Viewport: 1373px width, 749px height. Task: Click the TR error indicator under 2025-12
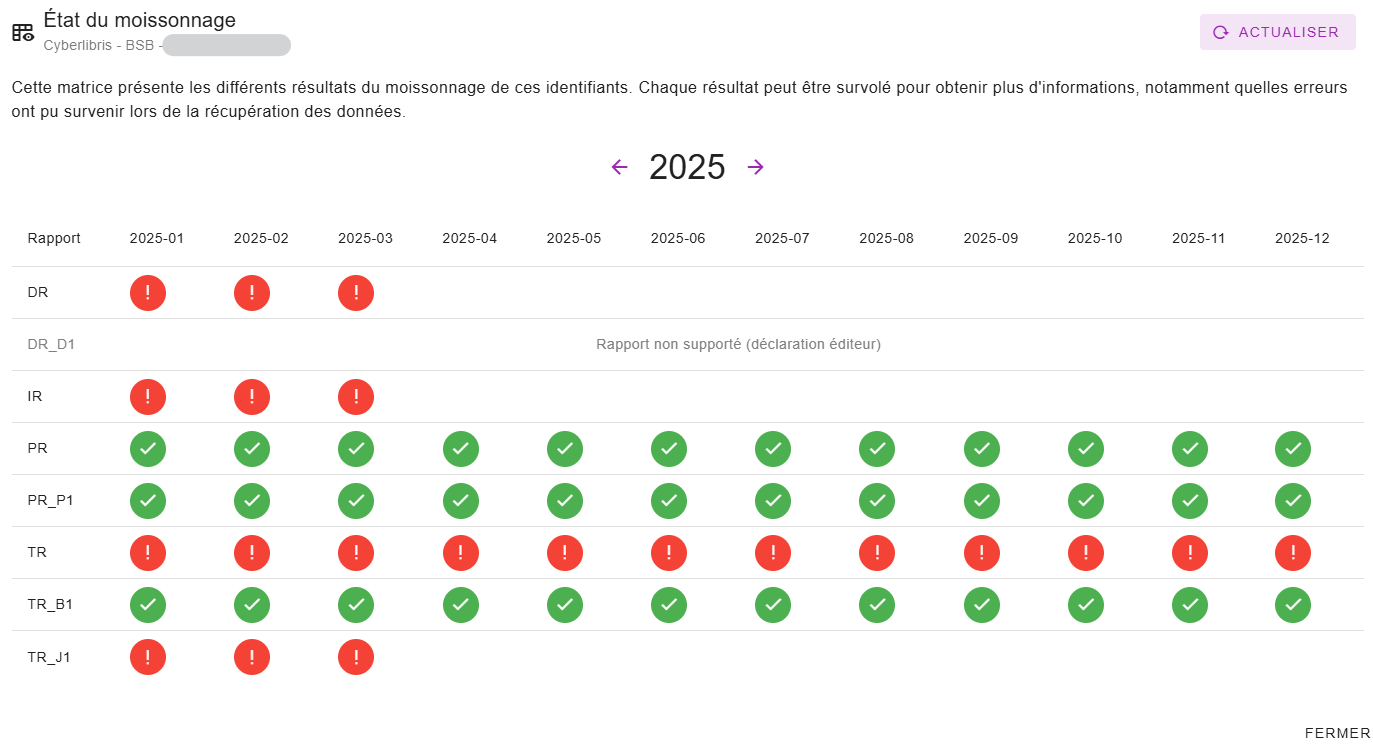point(1293,553)
